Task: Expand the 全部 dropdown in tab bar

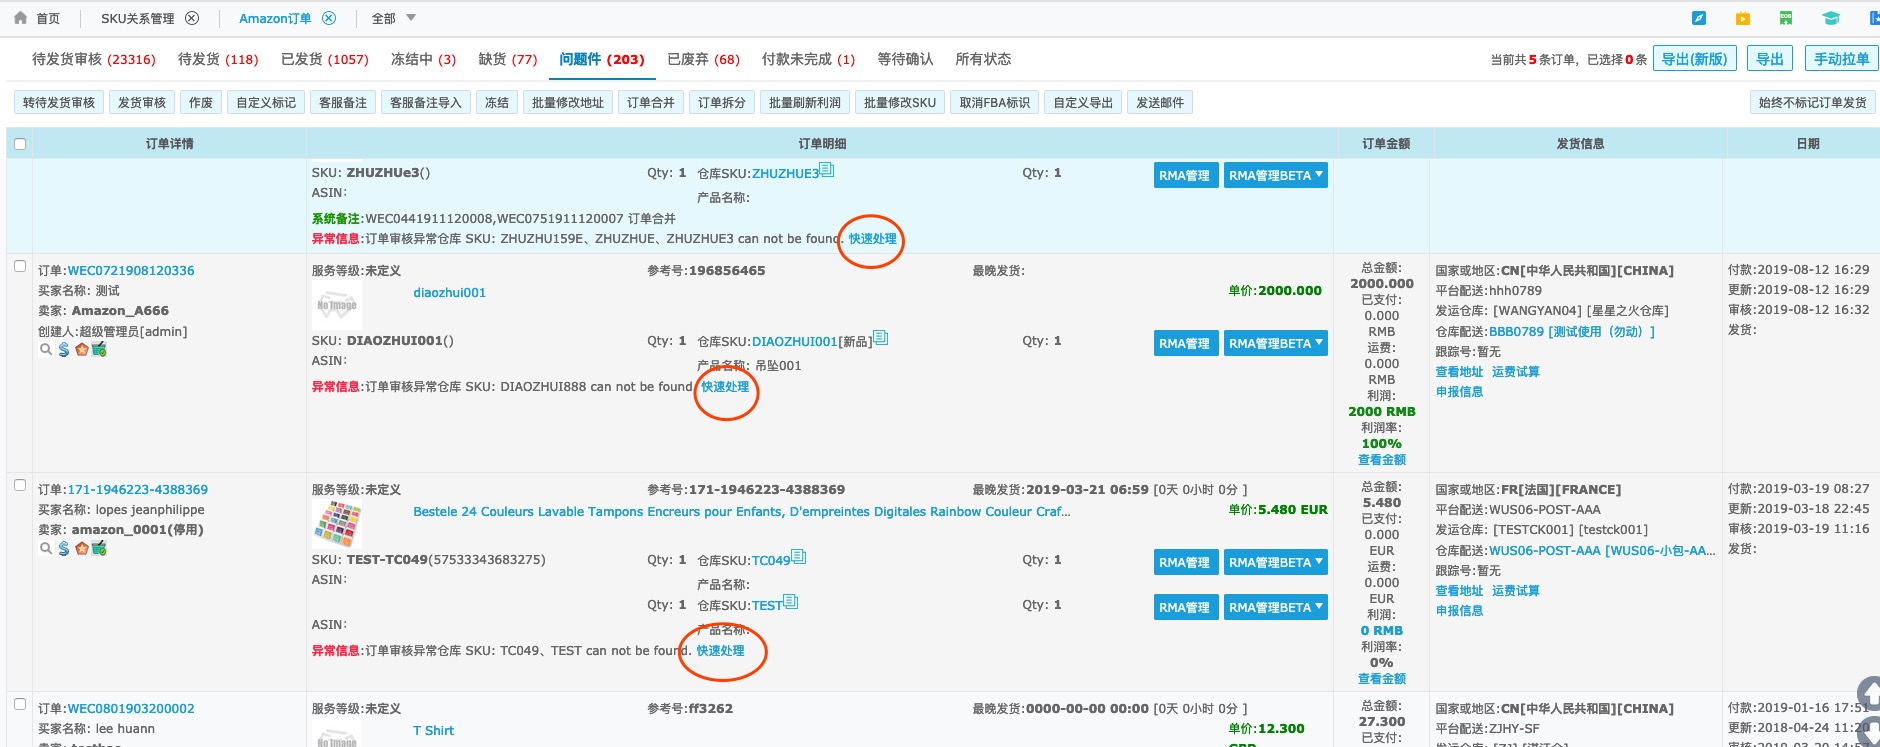Action: [x=411, y=18]
